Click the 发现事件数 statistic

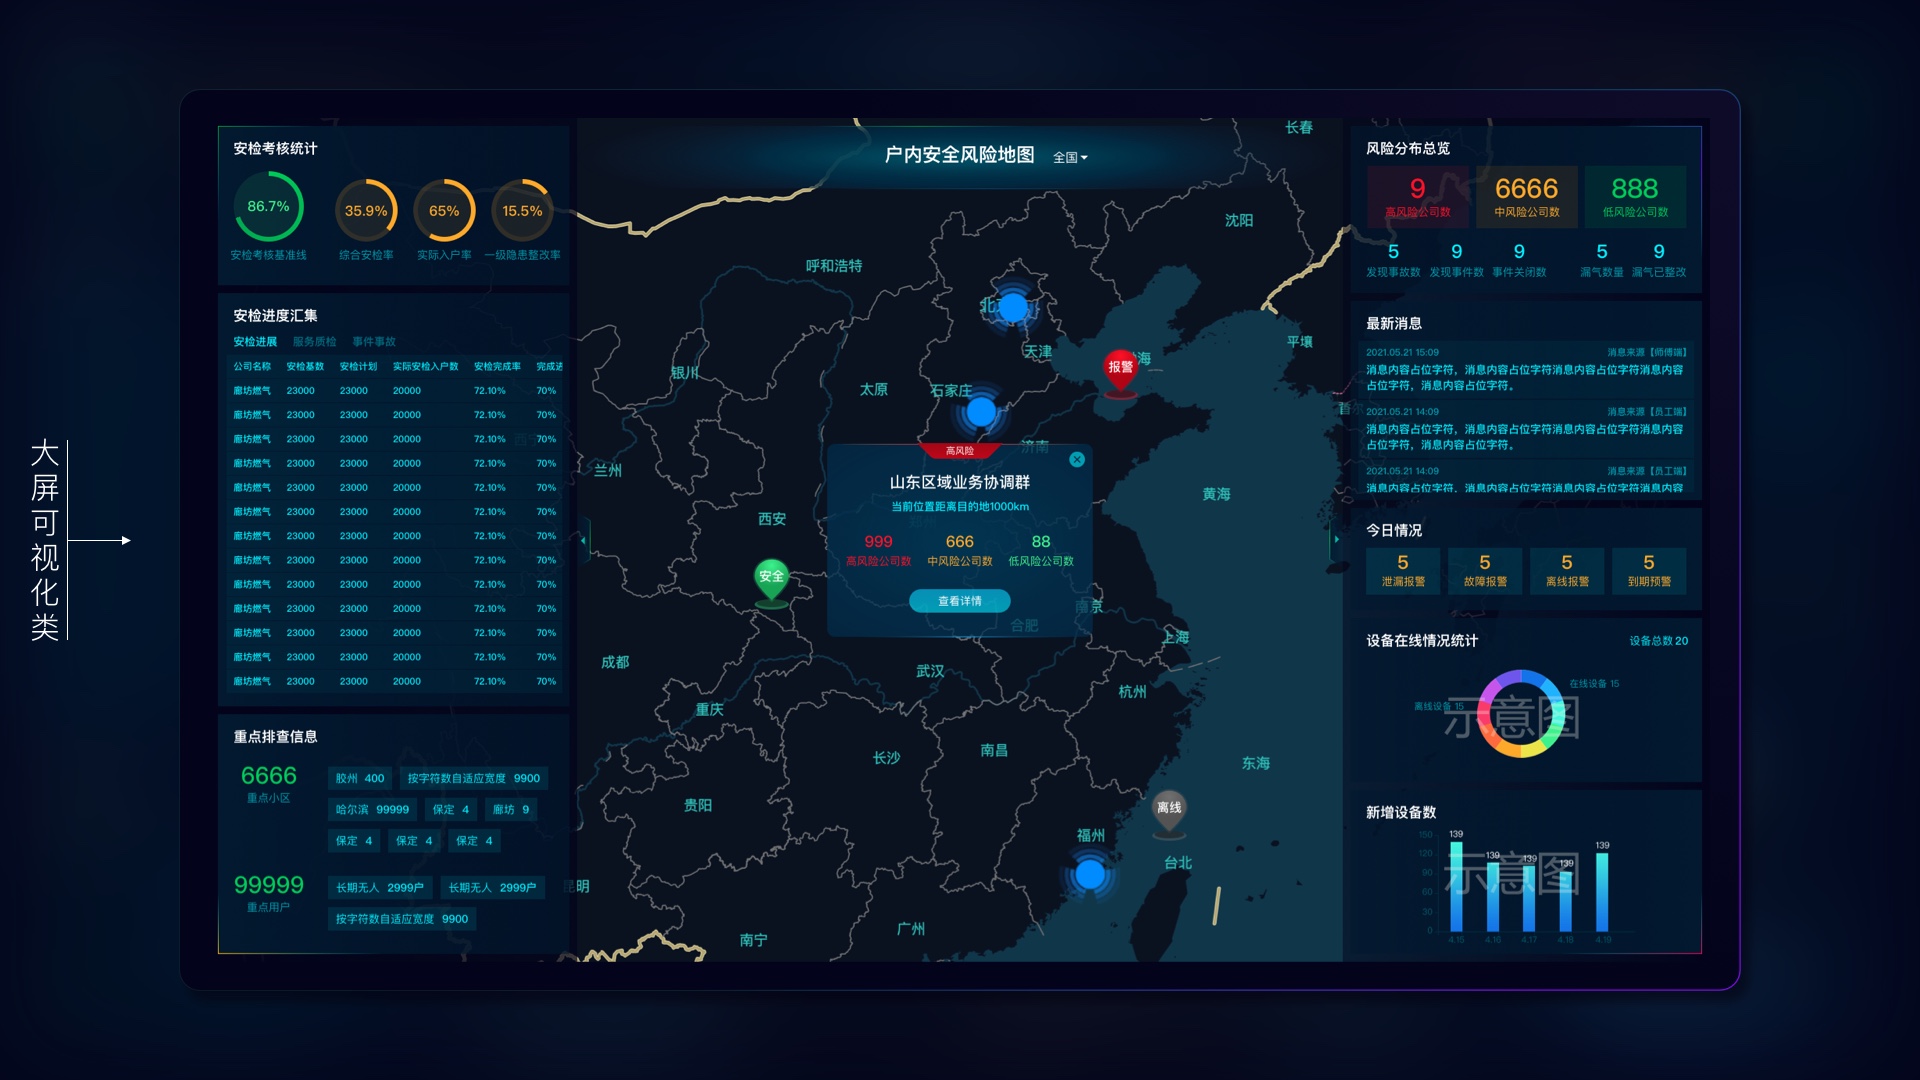click(x=1456, y=260)
